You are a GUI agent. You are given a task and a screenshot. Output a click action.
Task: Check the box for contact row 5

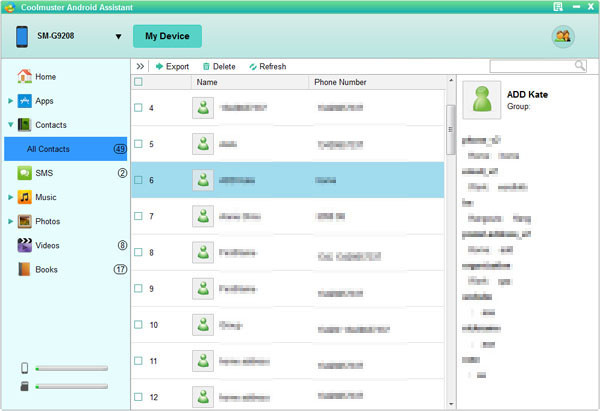(x=138, y=144)
